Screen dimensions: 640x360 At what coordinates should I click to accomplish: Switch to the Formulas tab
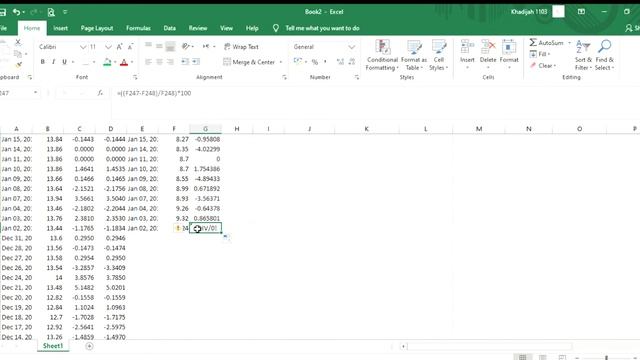(138, 28)
